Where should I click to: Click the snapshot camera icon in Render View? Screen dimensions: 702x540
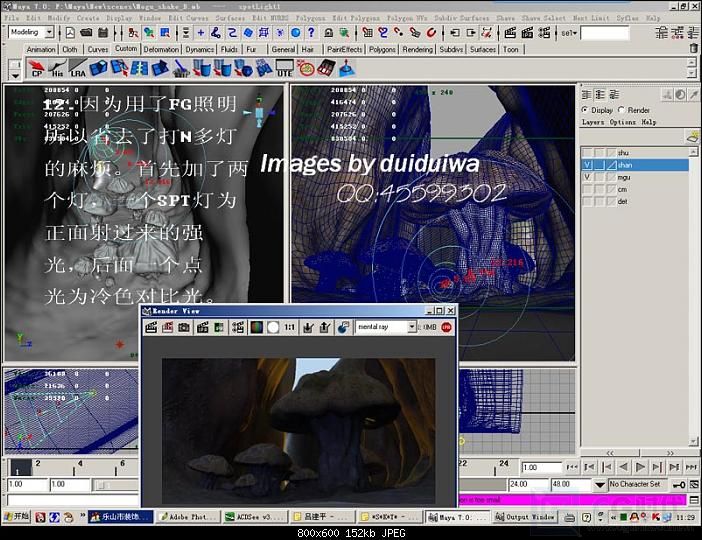[x=184, y=327]
